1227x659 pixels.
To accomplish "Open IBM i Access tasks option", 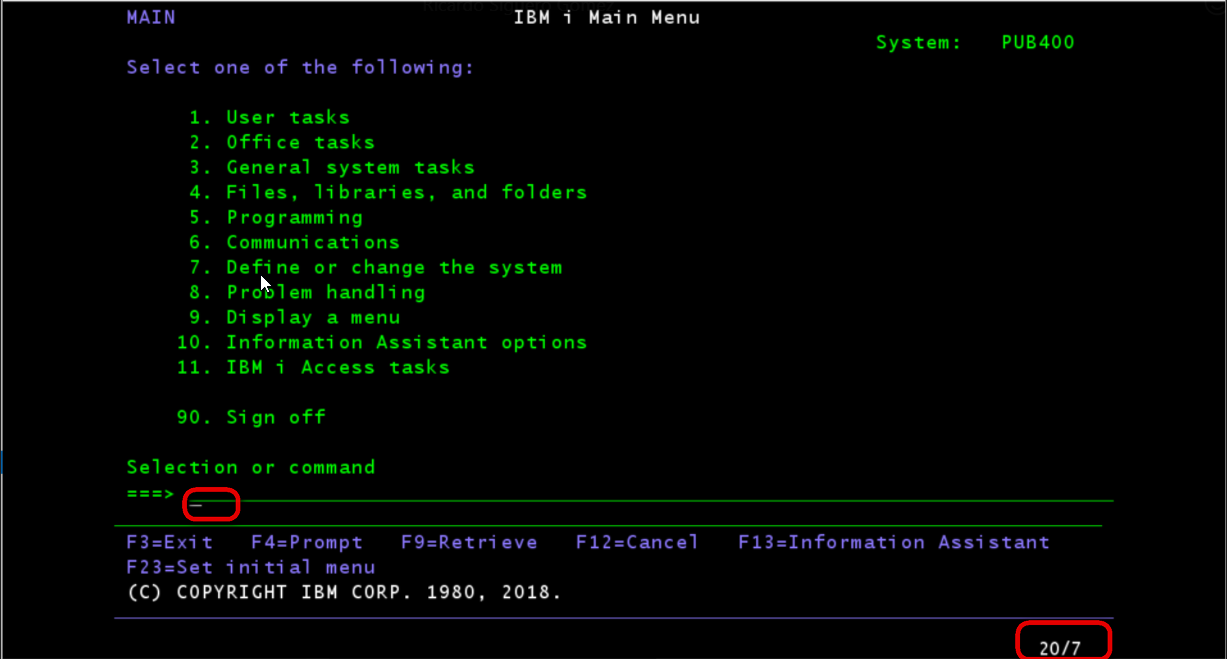I will [x=337, y=368].
